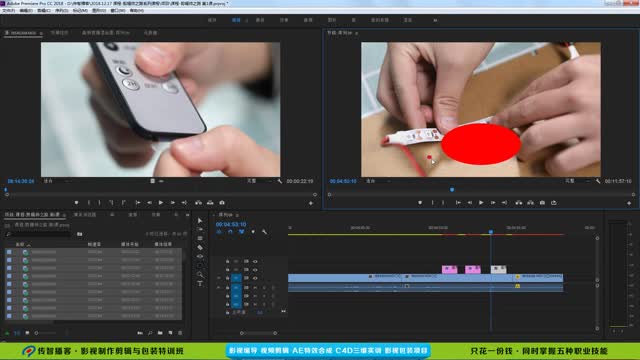The width and height of the screenshot is (640, 360).
Task: Toggle Linked Selection in timeline
Action: click(242, 232)
